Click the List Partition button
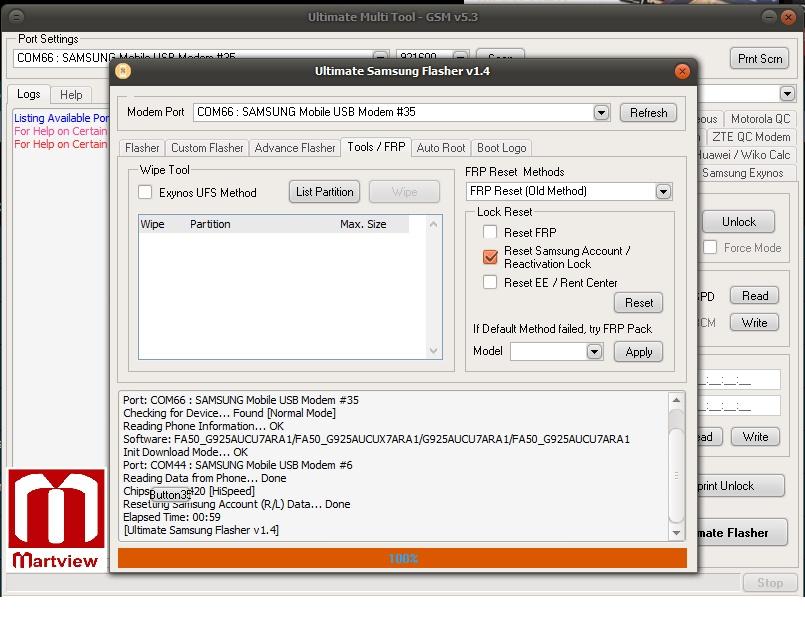Viewport: 805px width, 618px height. (324, 192)
